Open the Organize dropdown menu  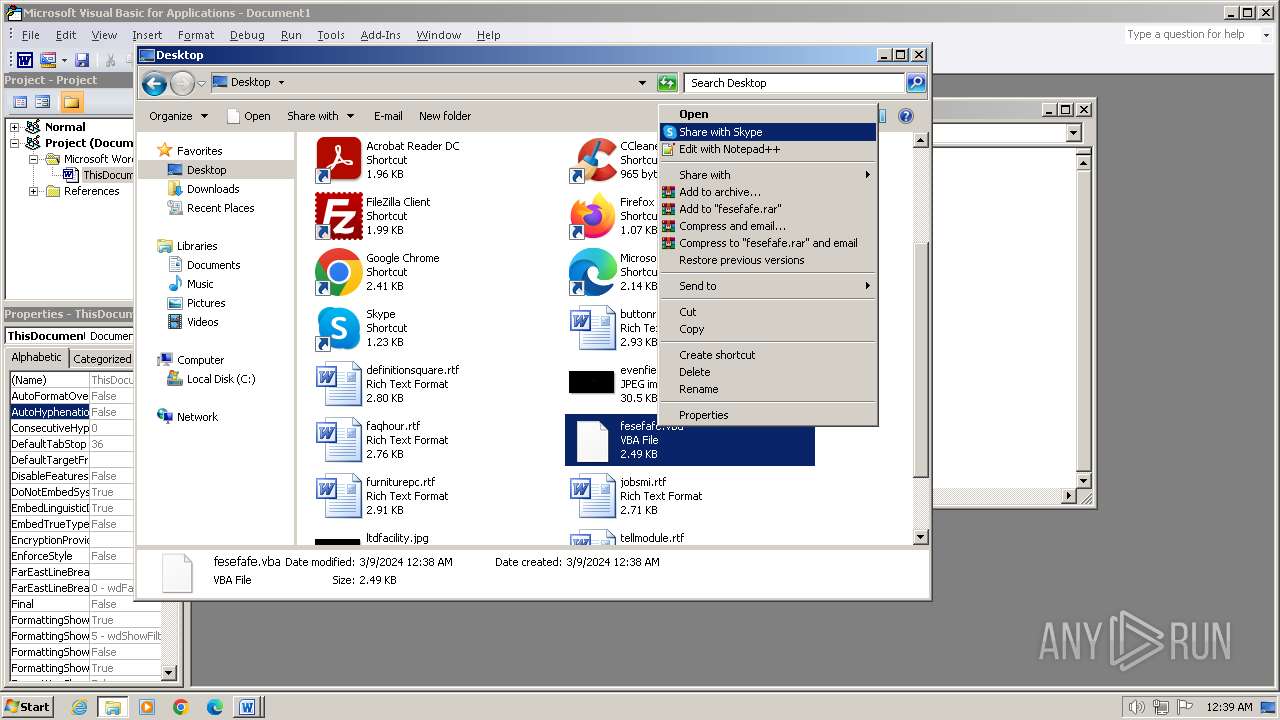click(179, 116)
